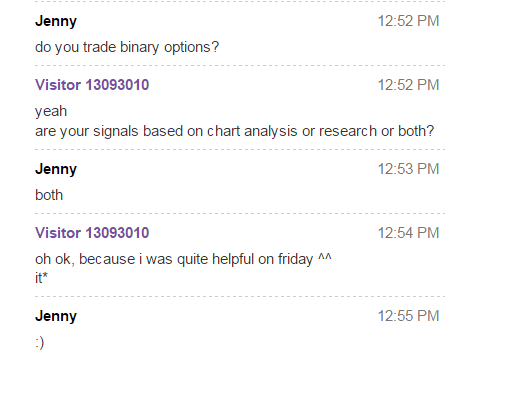Click the message about chart analysis or research

coord(235,131)
